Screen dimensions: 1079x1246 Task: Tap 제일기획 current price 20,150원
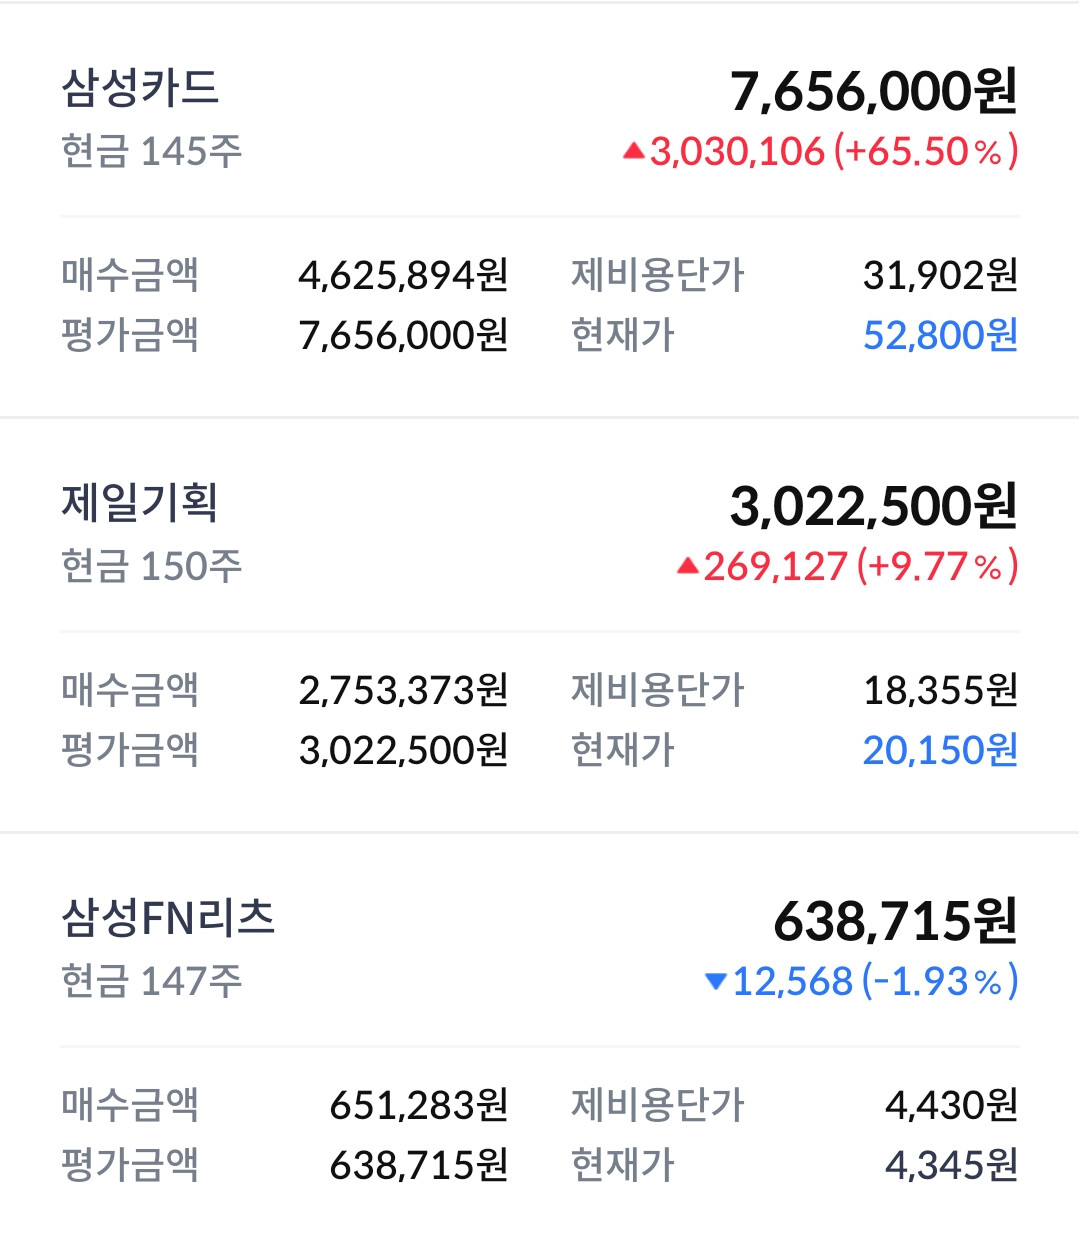point(940,750)
